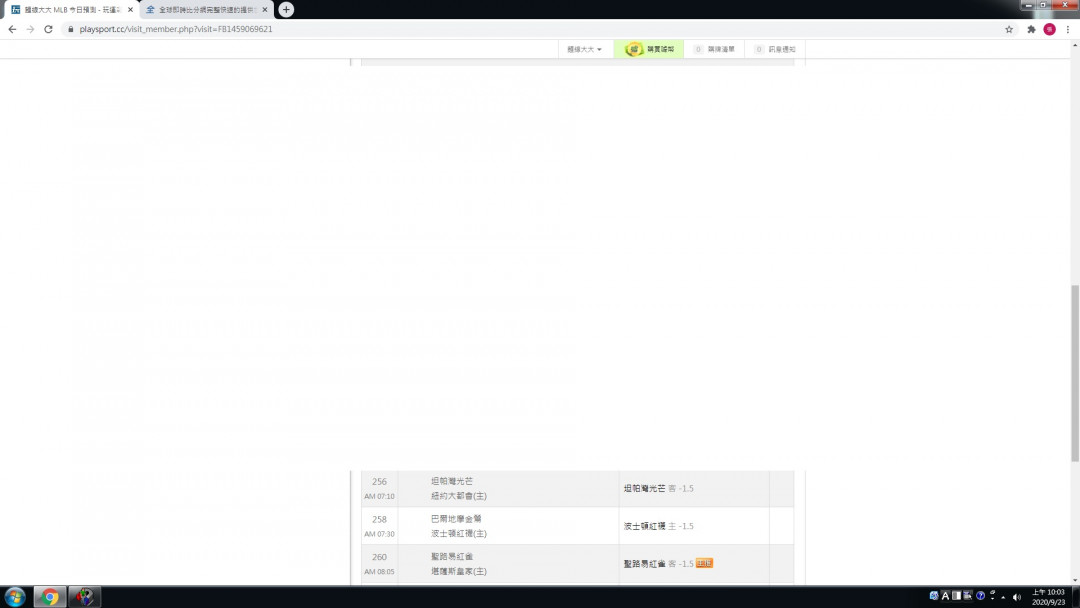Click prediction 聖路易紅雀 客 -1.5
This screenshot has height=608, width=1080.
click(x=658, y=564)
